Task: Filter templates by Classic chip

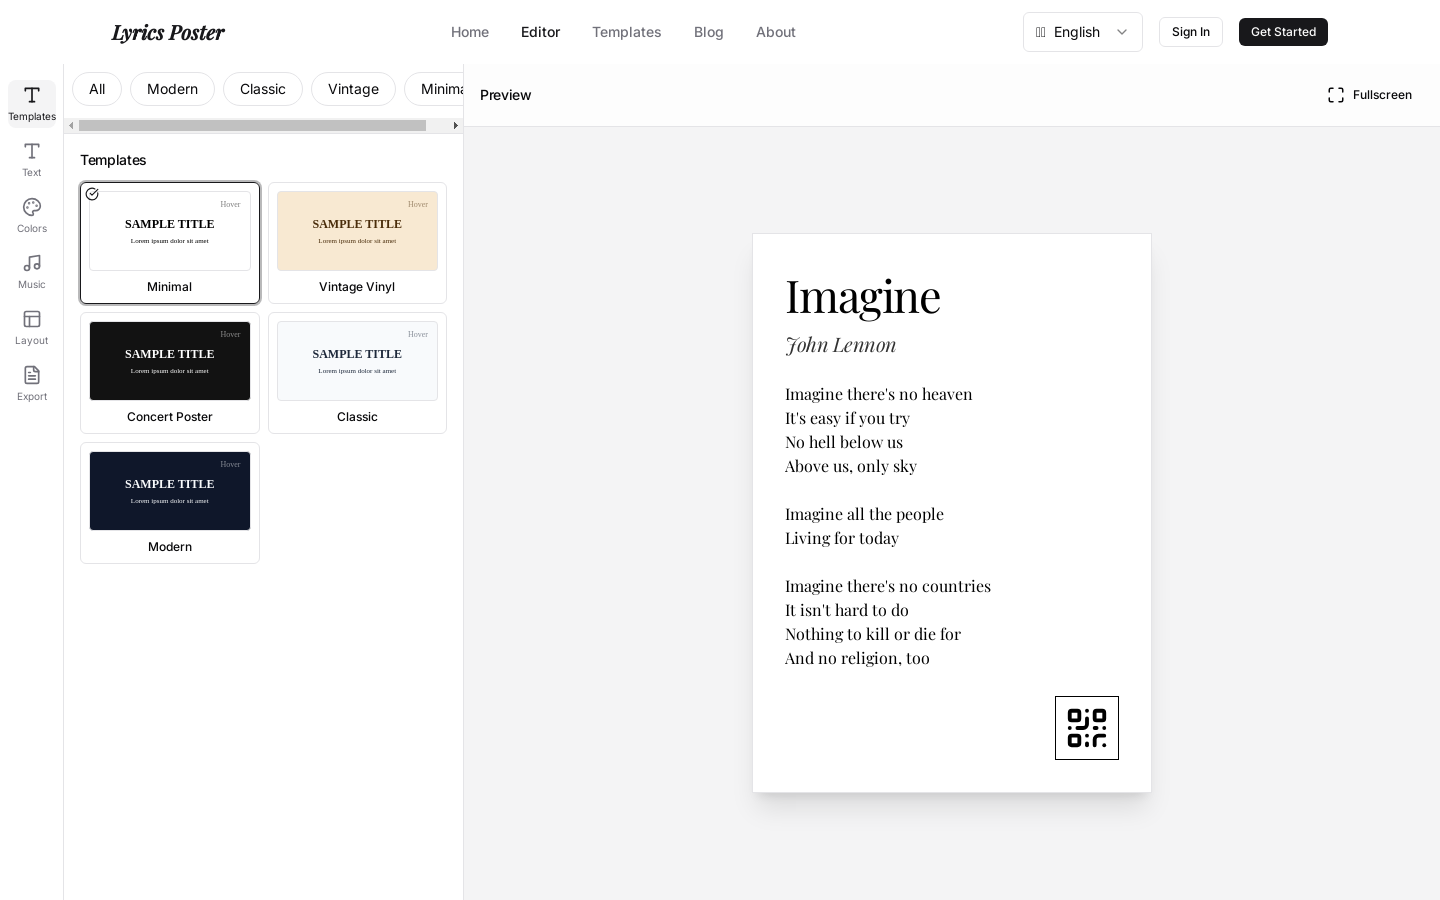Action: pos(263,89)
